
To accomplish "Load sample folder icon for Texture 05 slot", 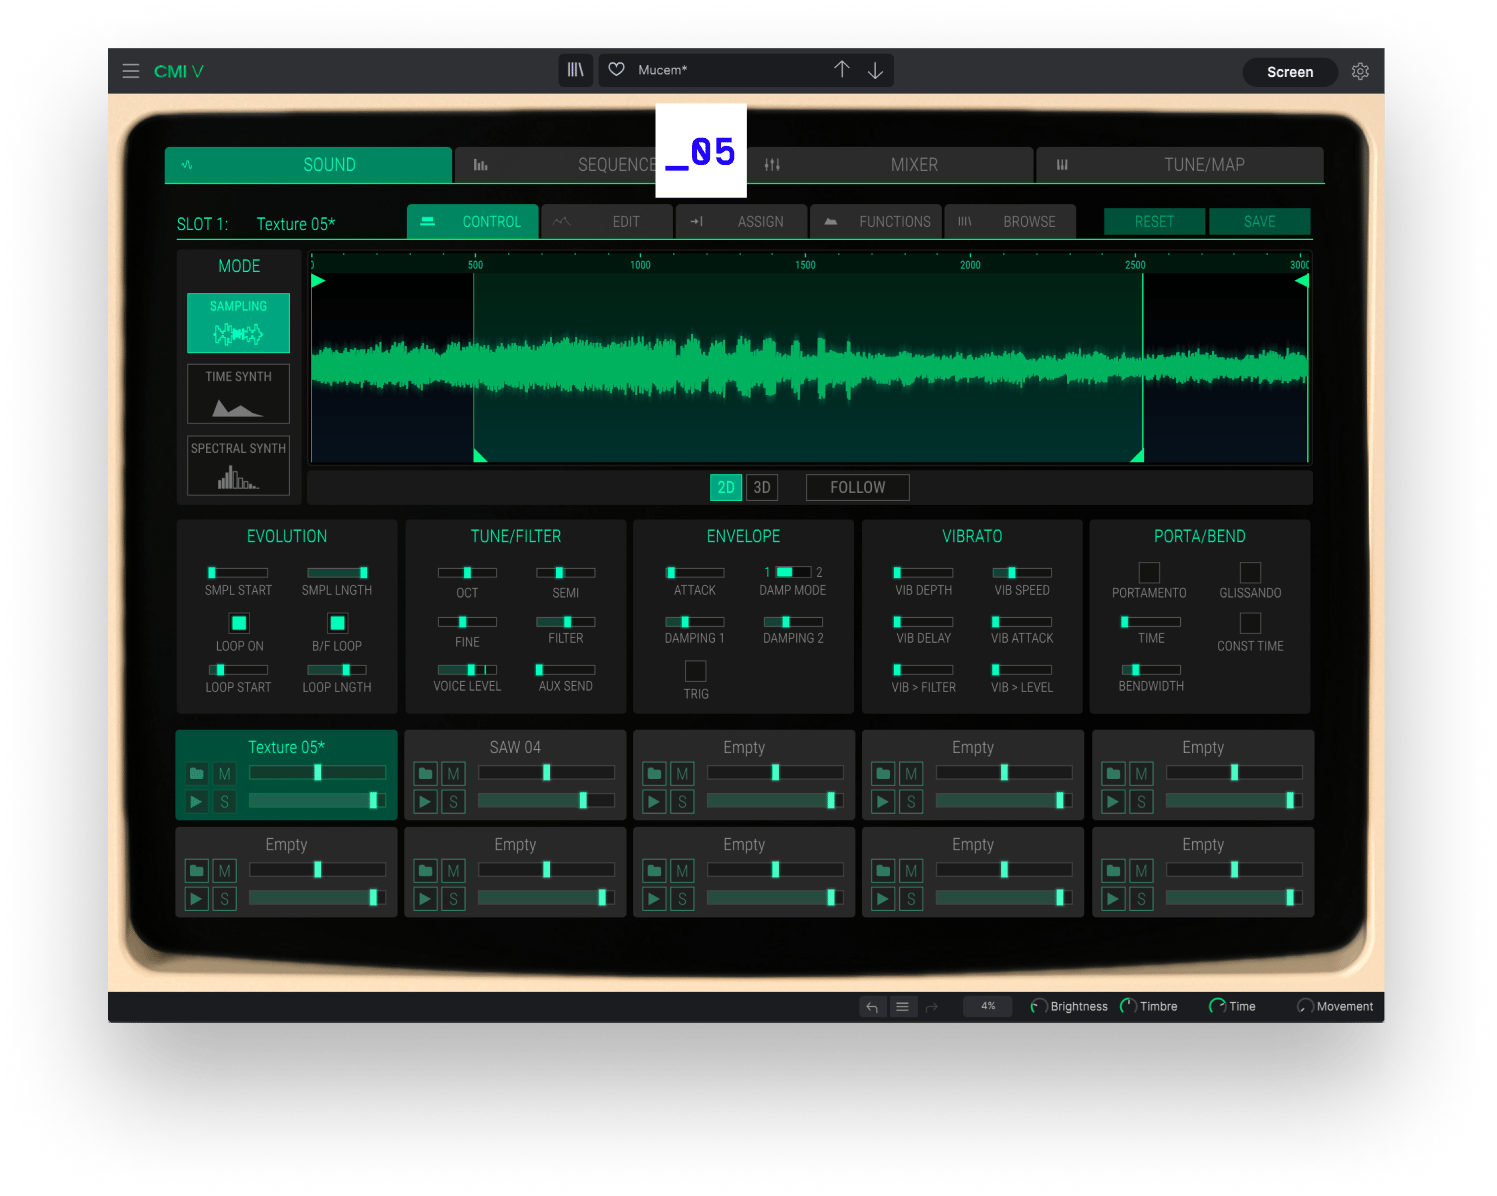I will click(197, 774).
